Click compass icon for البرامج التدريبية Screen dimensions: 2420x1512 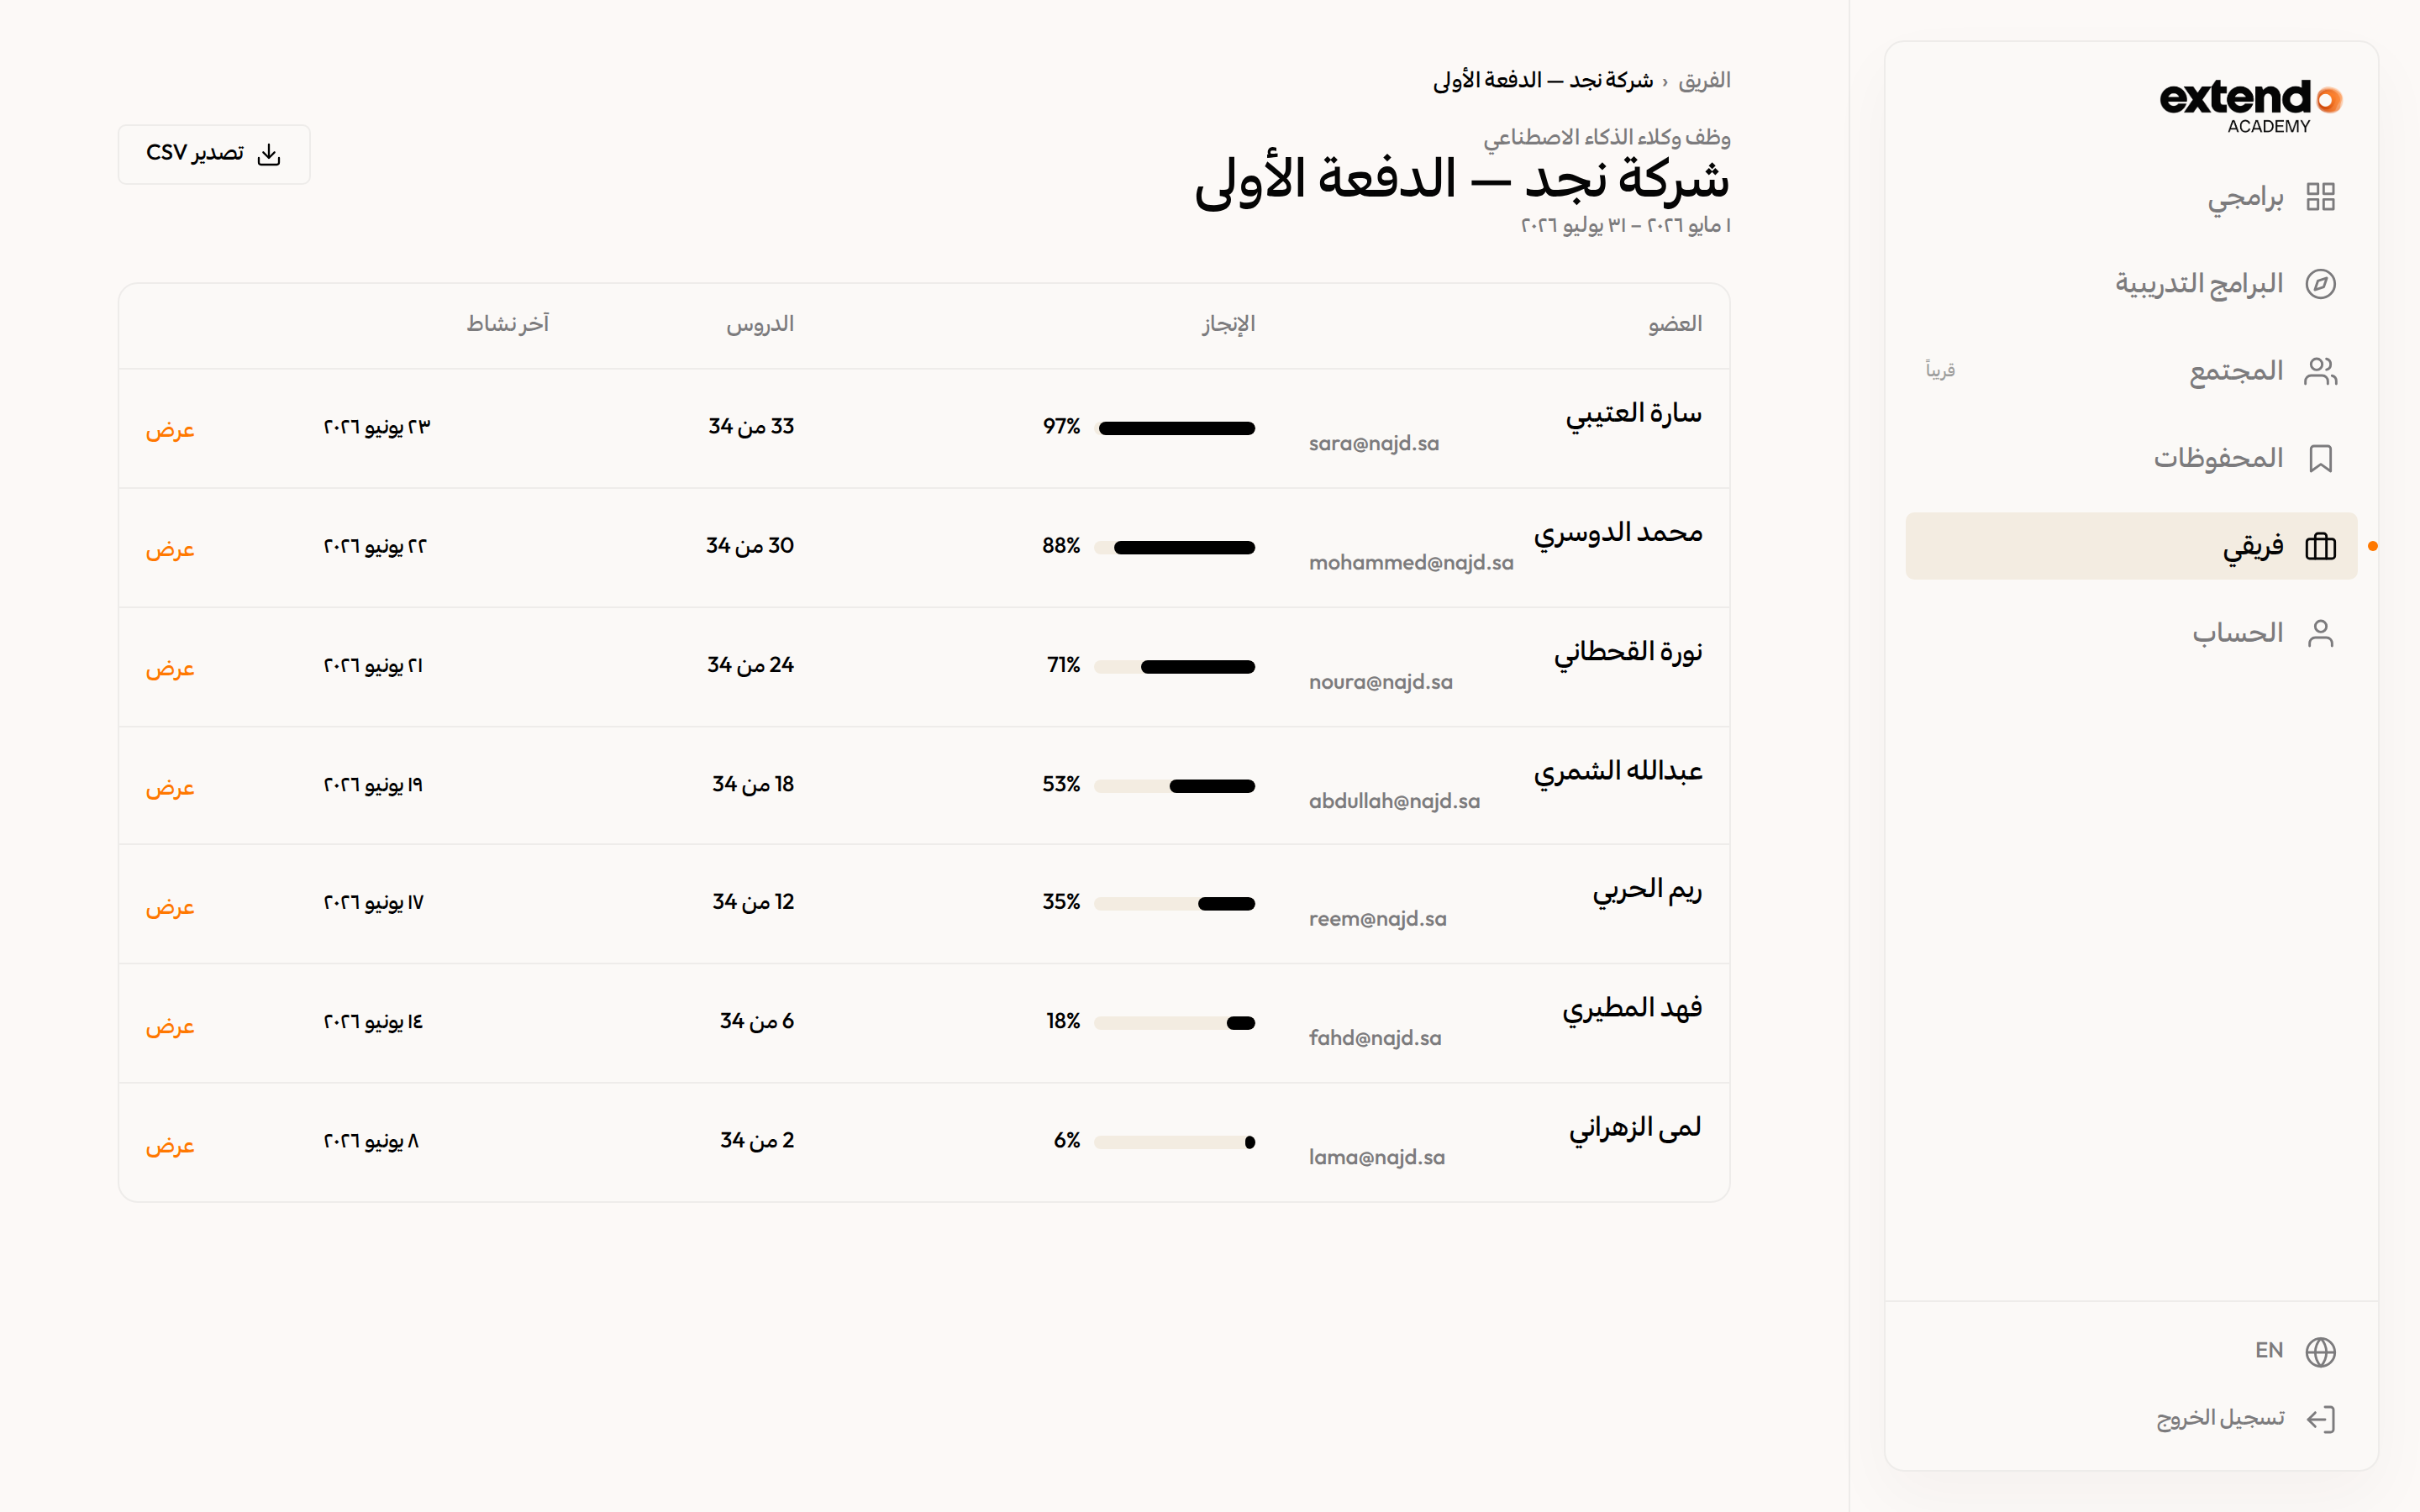[x=2320, y=284]
